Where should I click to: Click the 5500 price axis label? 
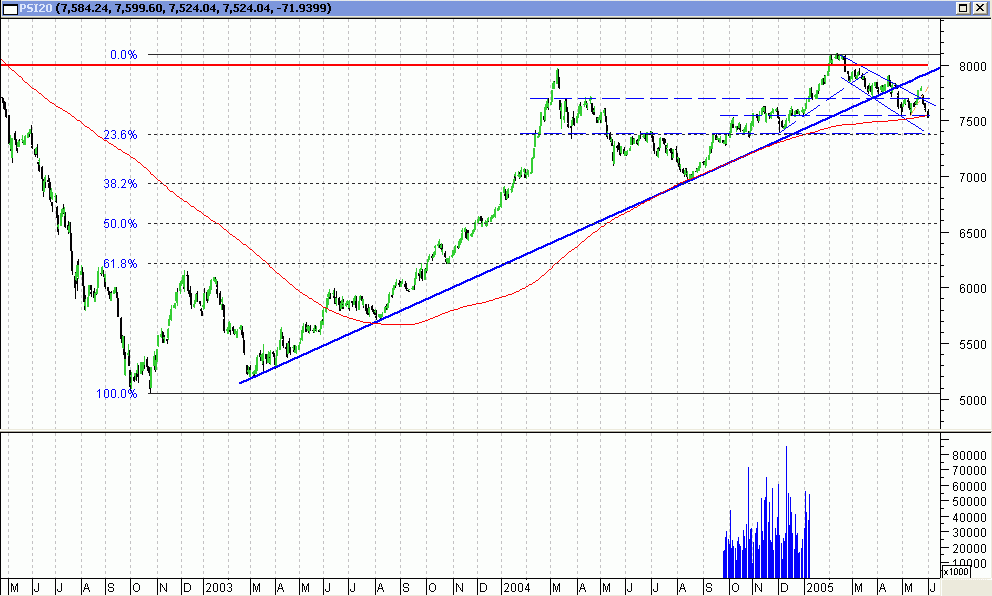pyautogui.click(x=972, y=345)
